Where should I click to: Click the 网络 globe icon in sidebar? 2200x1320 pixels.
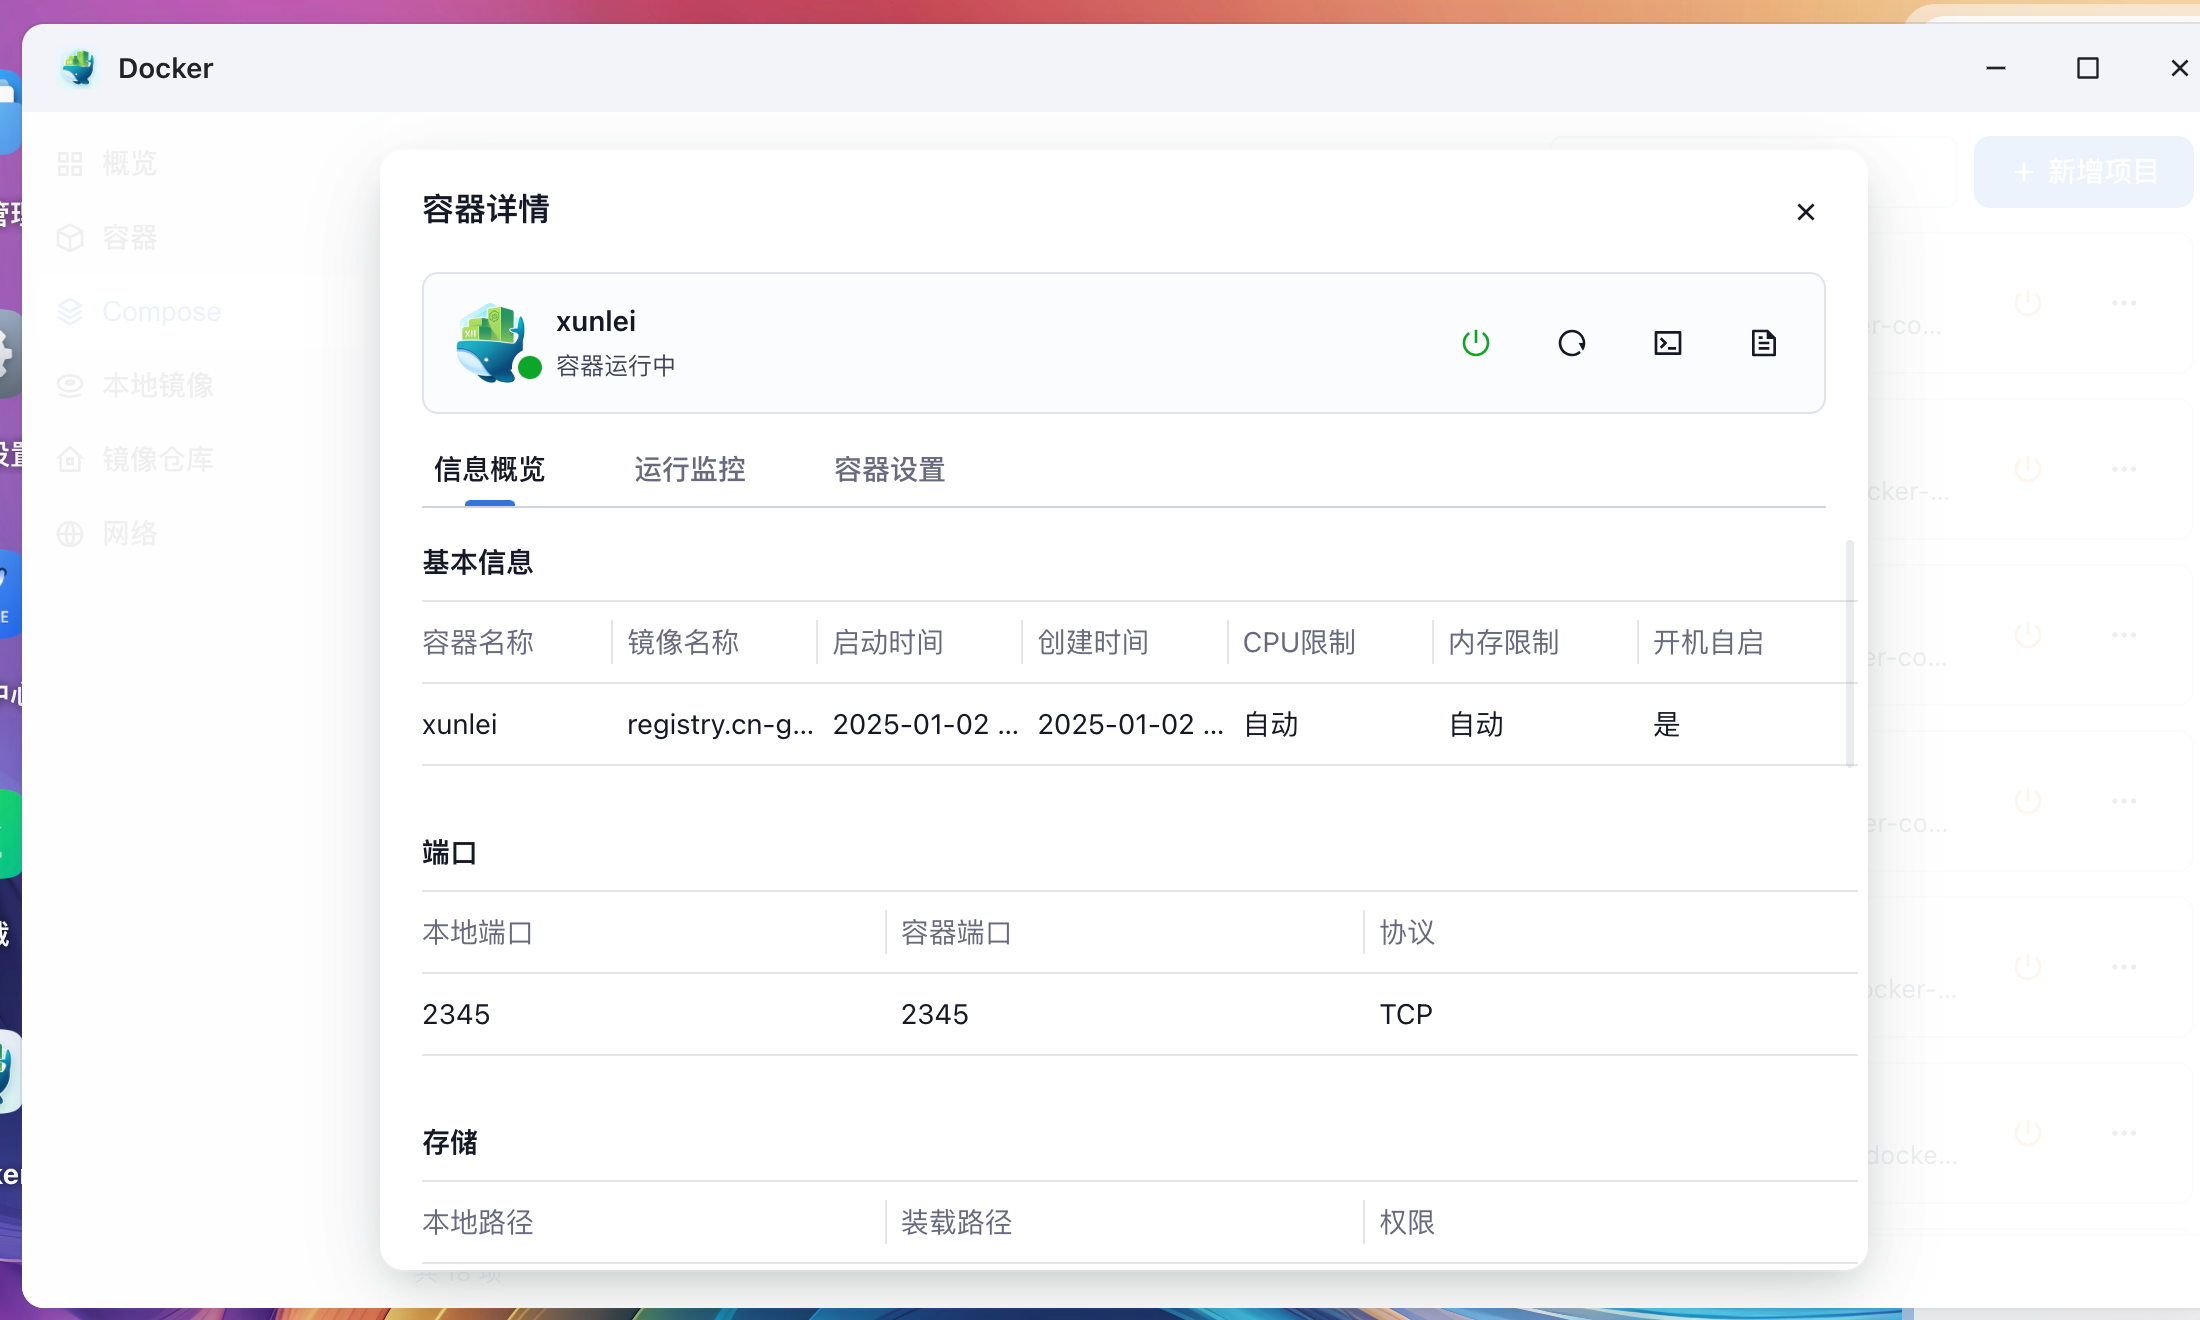coord(70,534)
